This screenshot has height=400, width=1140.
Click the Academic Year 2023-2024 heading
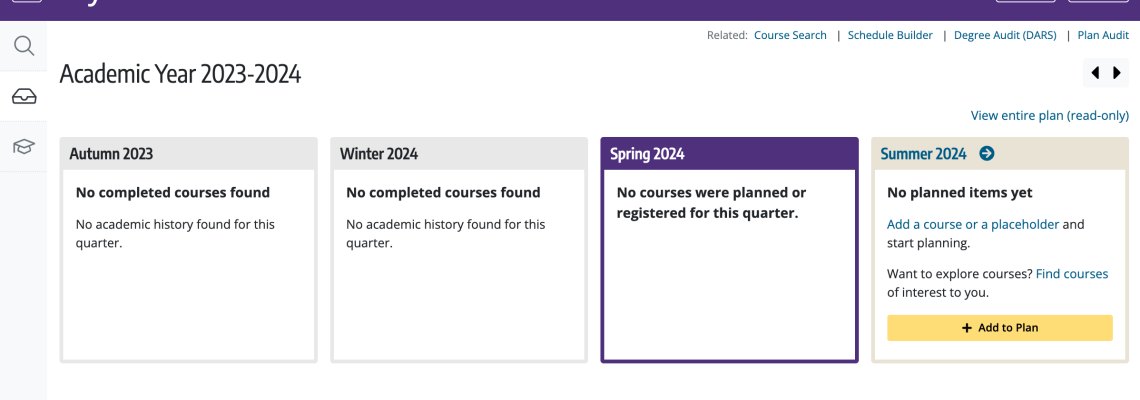[x=180, y=74]
